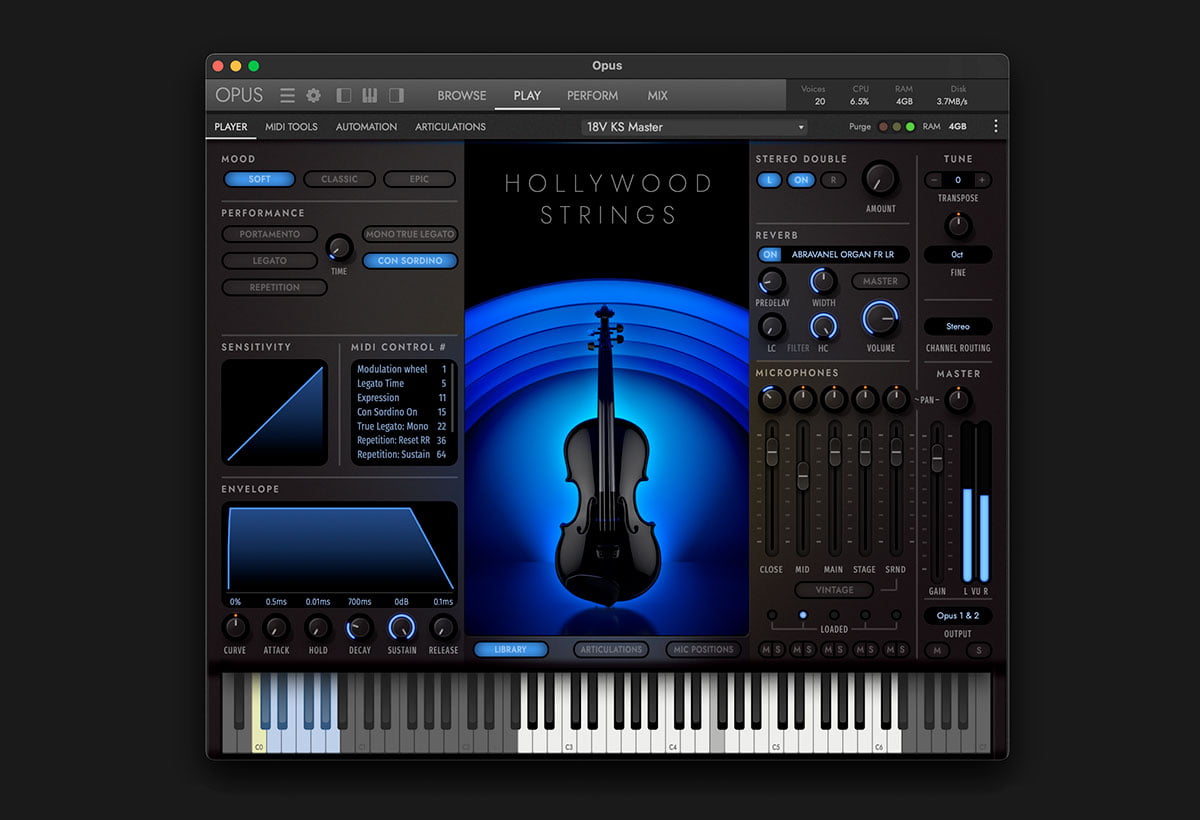Open the Automation sub-tab
This screenshot has width=1200, height=820.
(x=366, y=127)
